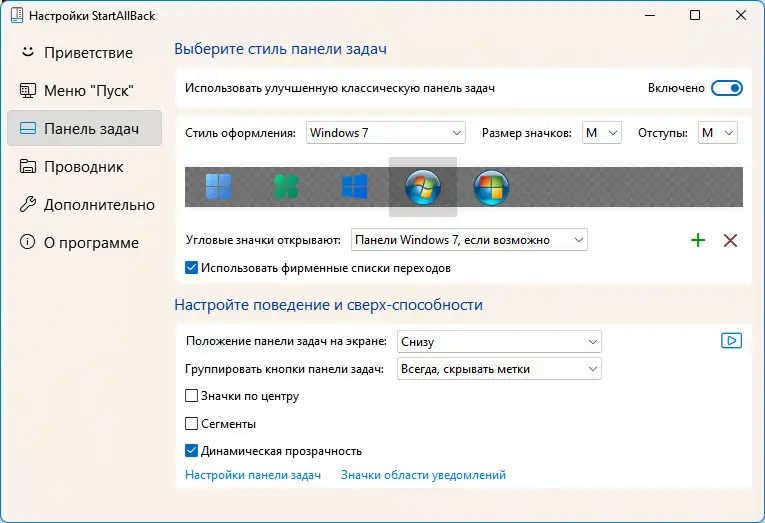Click the info icon next to О программе
765x523 pixels.
click(x=27, y=242)
